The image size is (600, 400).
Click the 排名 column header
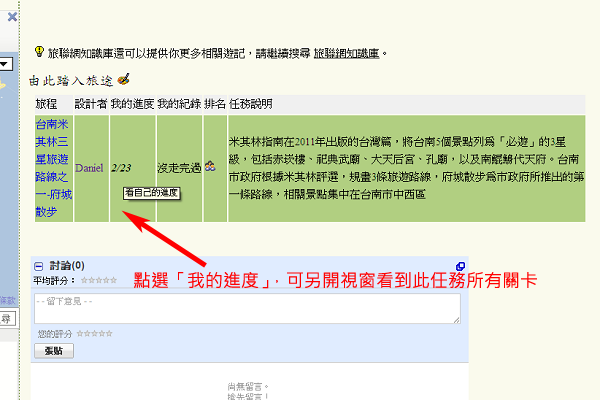click(x=215, y=104)
